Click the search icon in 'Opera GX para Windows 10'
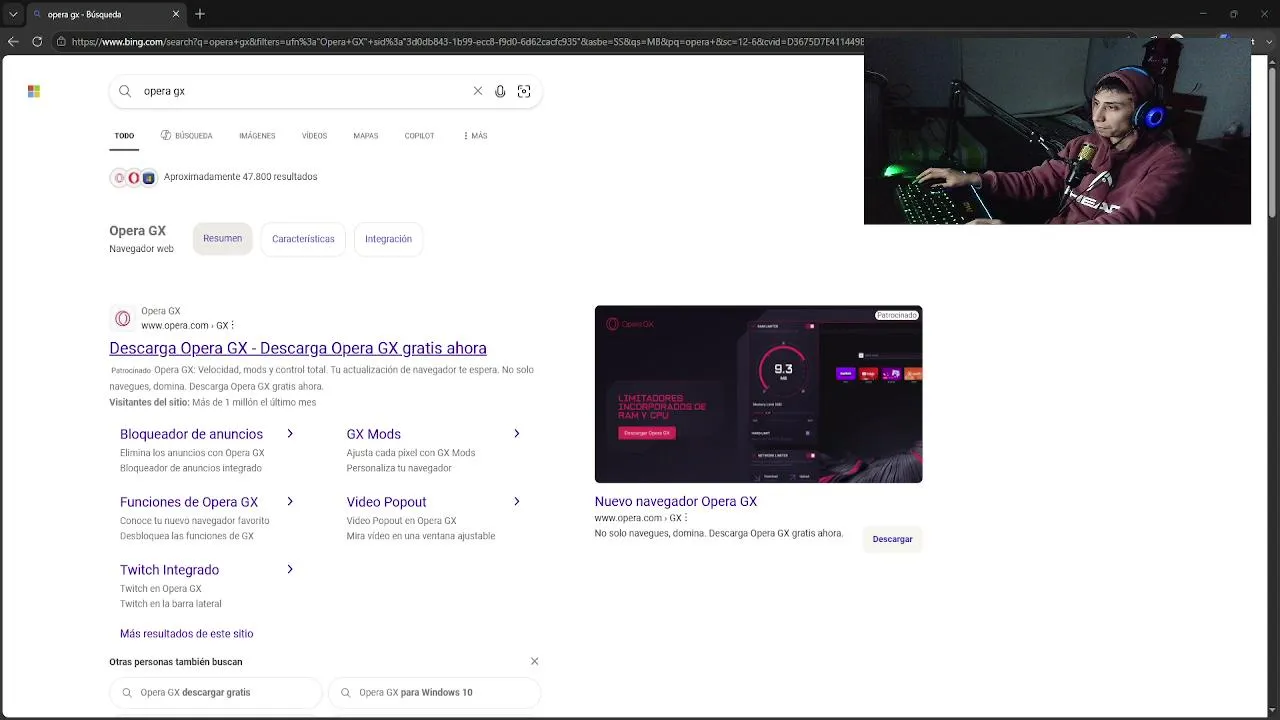 346,692
